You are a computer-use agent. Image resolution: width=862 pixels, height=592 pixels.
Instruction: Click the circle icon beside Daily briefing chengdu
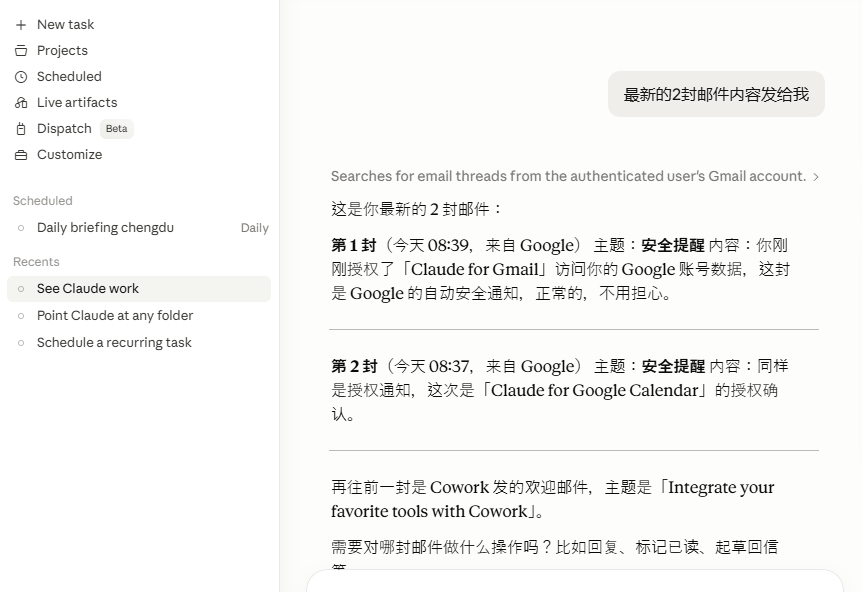pos(21,228)
